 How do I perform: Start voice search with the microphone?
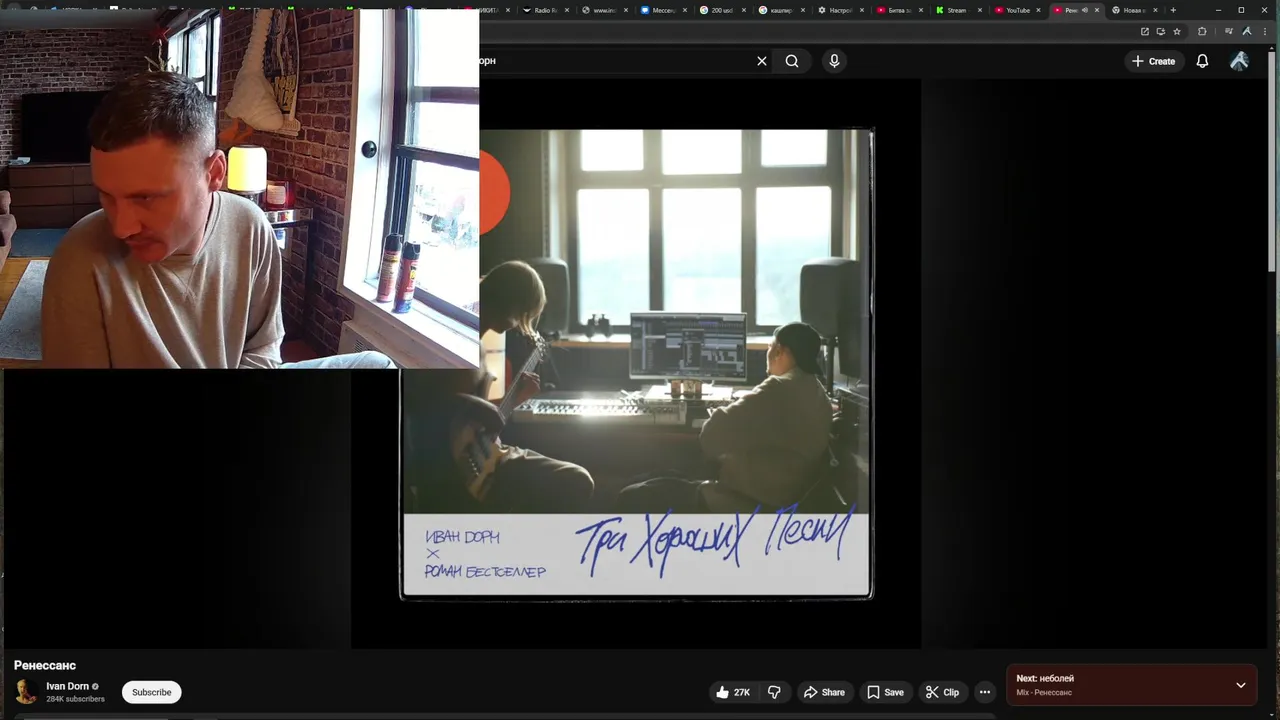pyautogui.click(x=834, y=61)
